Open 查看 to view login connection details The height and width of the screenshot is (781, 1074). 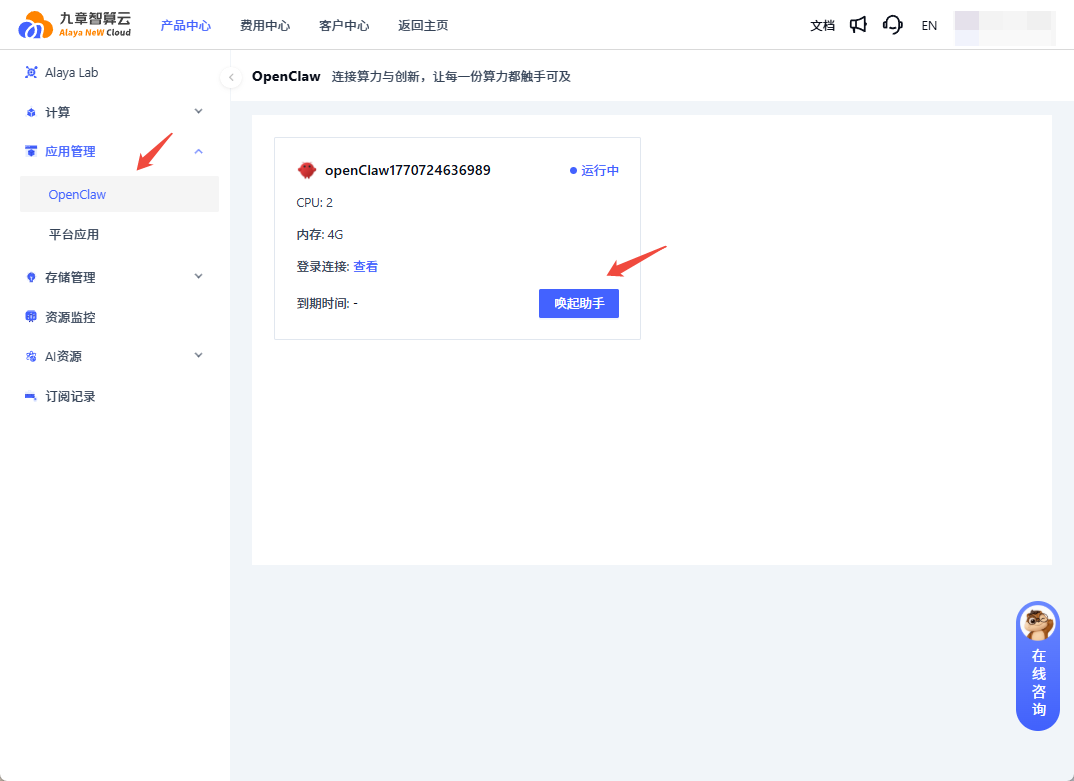(x=366, y=266)
